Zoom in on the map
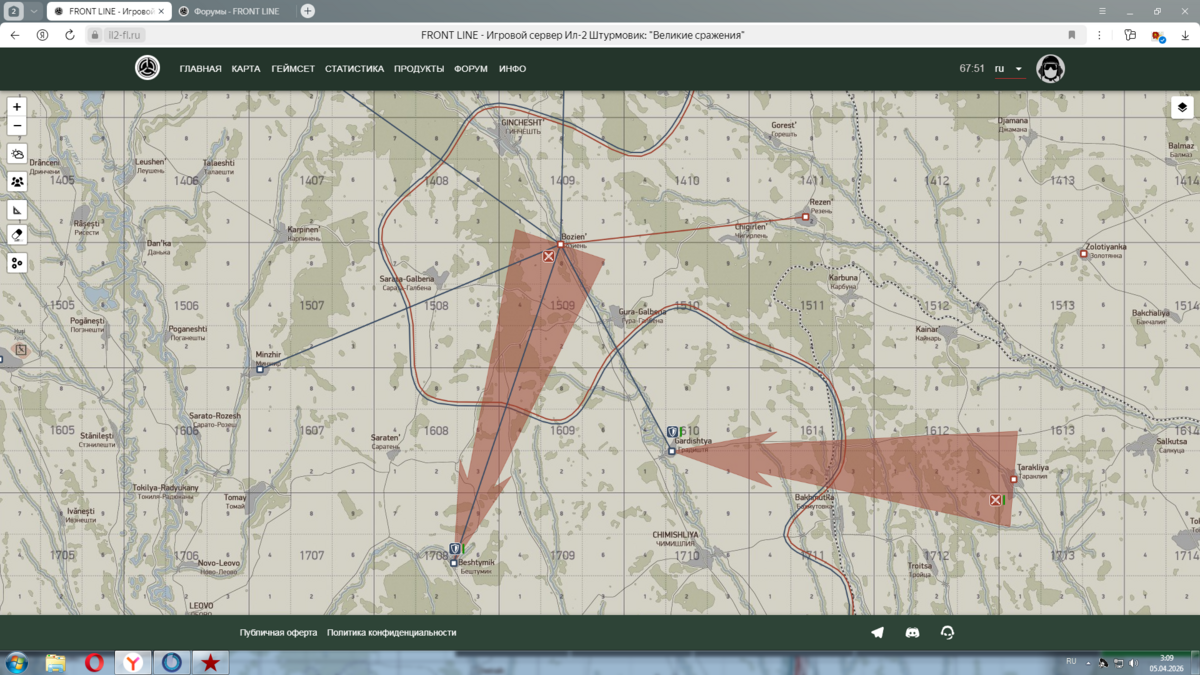Screen dimensions: 1200x675 coord(17,107)
